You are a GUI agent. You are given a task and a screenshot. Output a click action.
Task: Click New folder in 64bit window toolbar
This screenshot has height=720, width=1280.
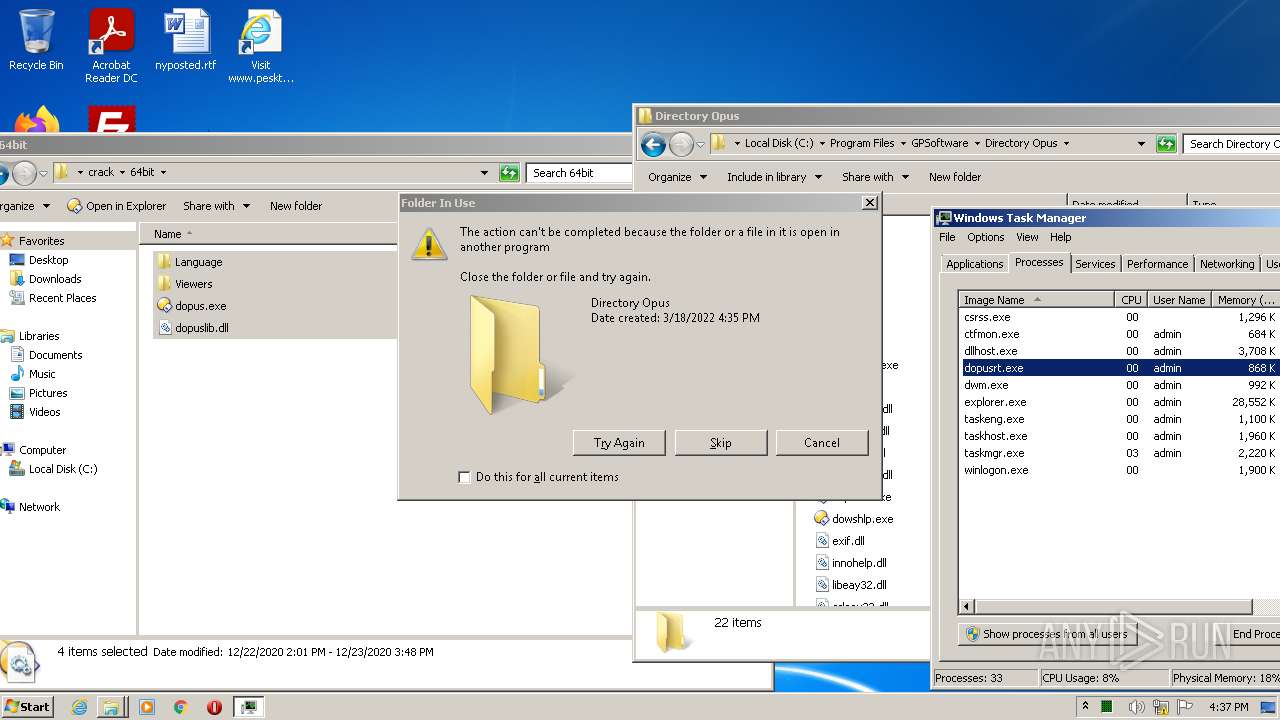(x=296, y=206)
